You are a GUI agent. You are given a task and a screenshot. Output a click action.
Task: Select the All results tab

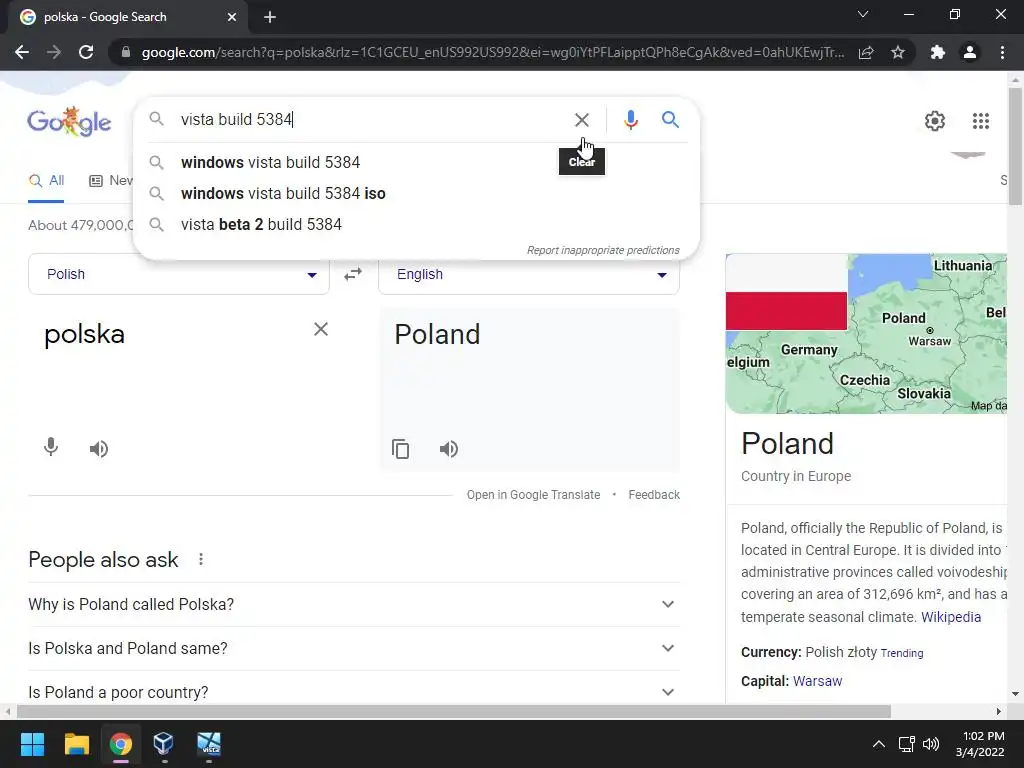(x=46, y=181)
